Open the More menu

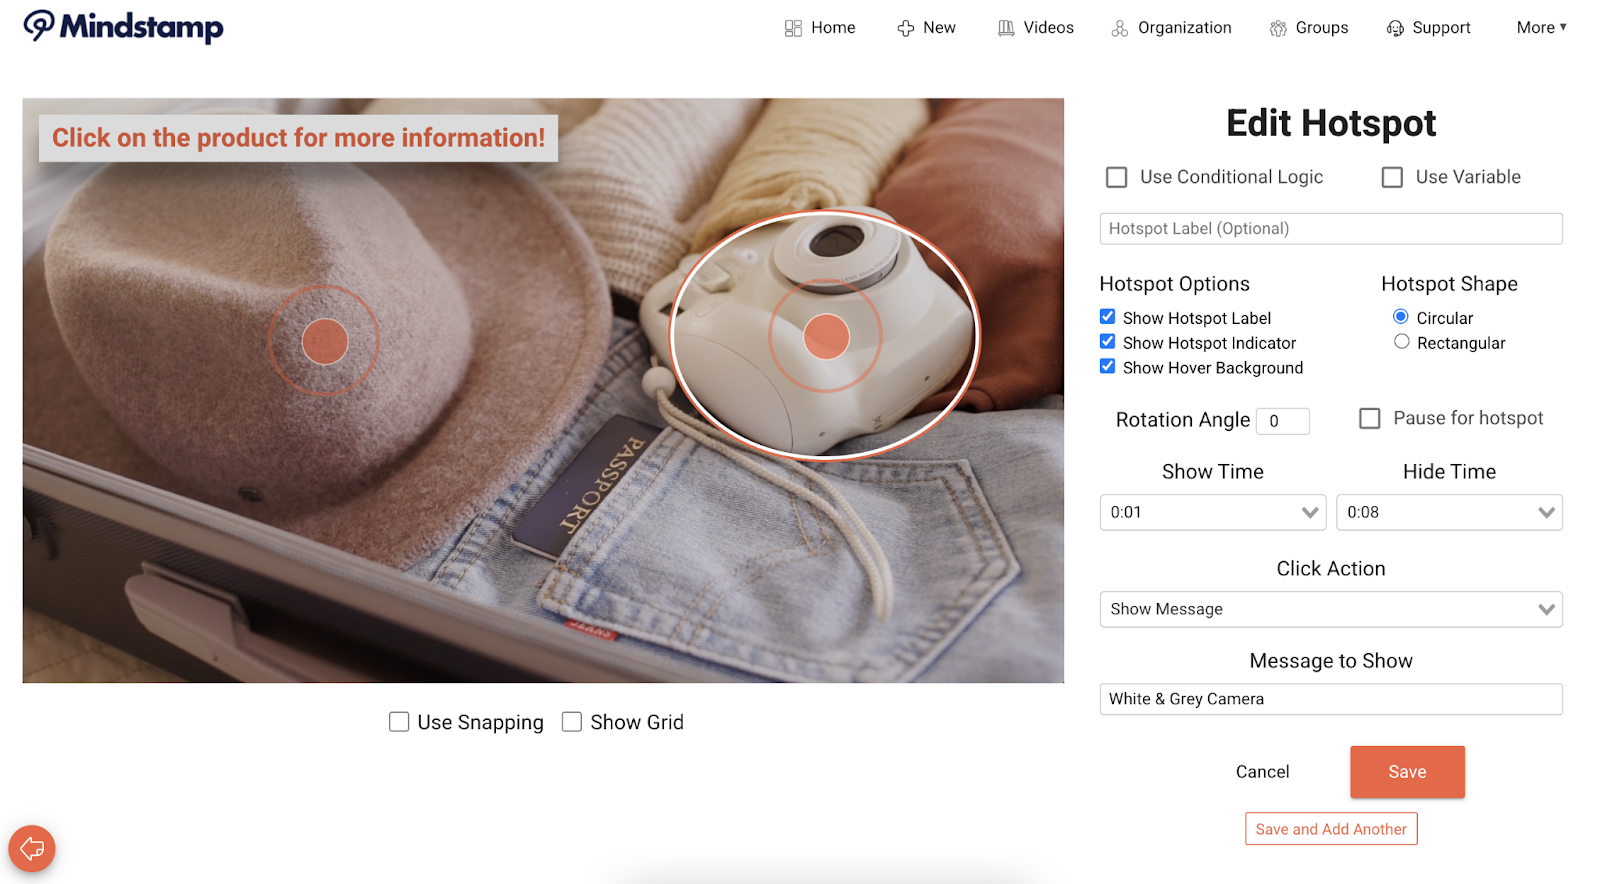pos(1541,28)
